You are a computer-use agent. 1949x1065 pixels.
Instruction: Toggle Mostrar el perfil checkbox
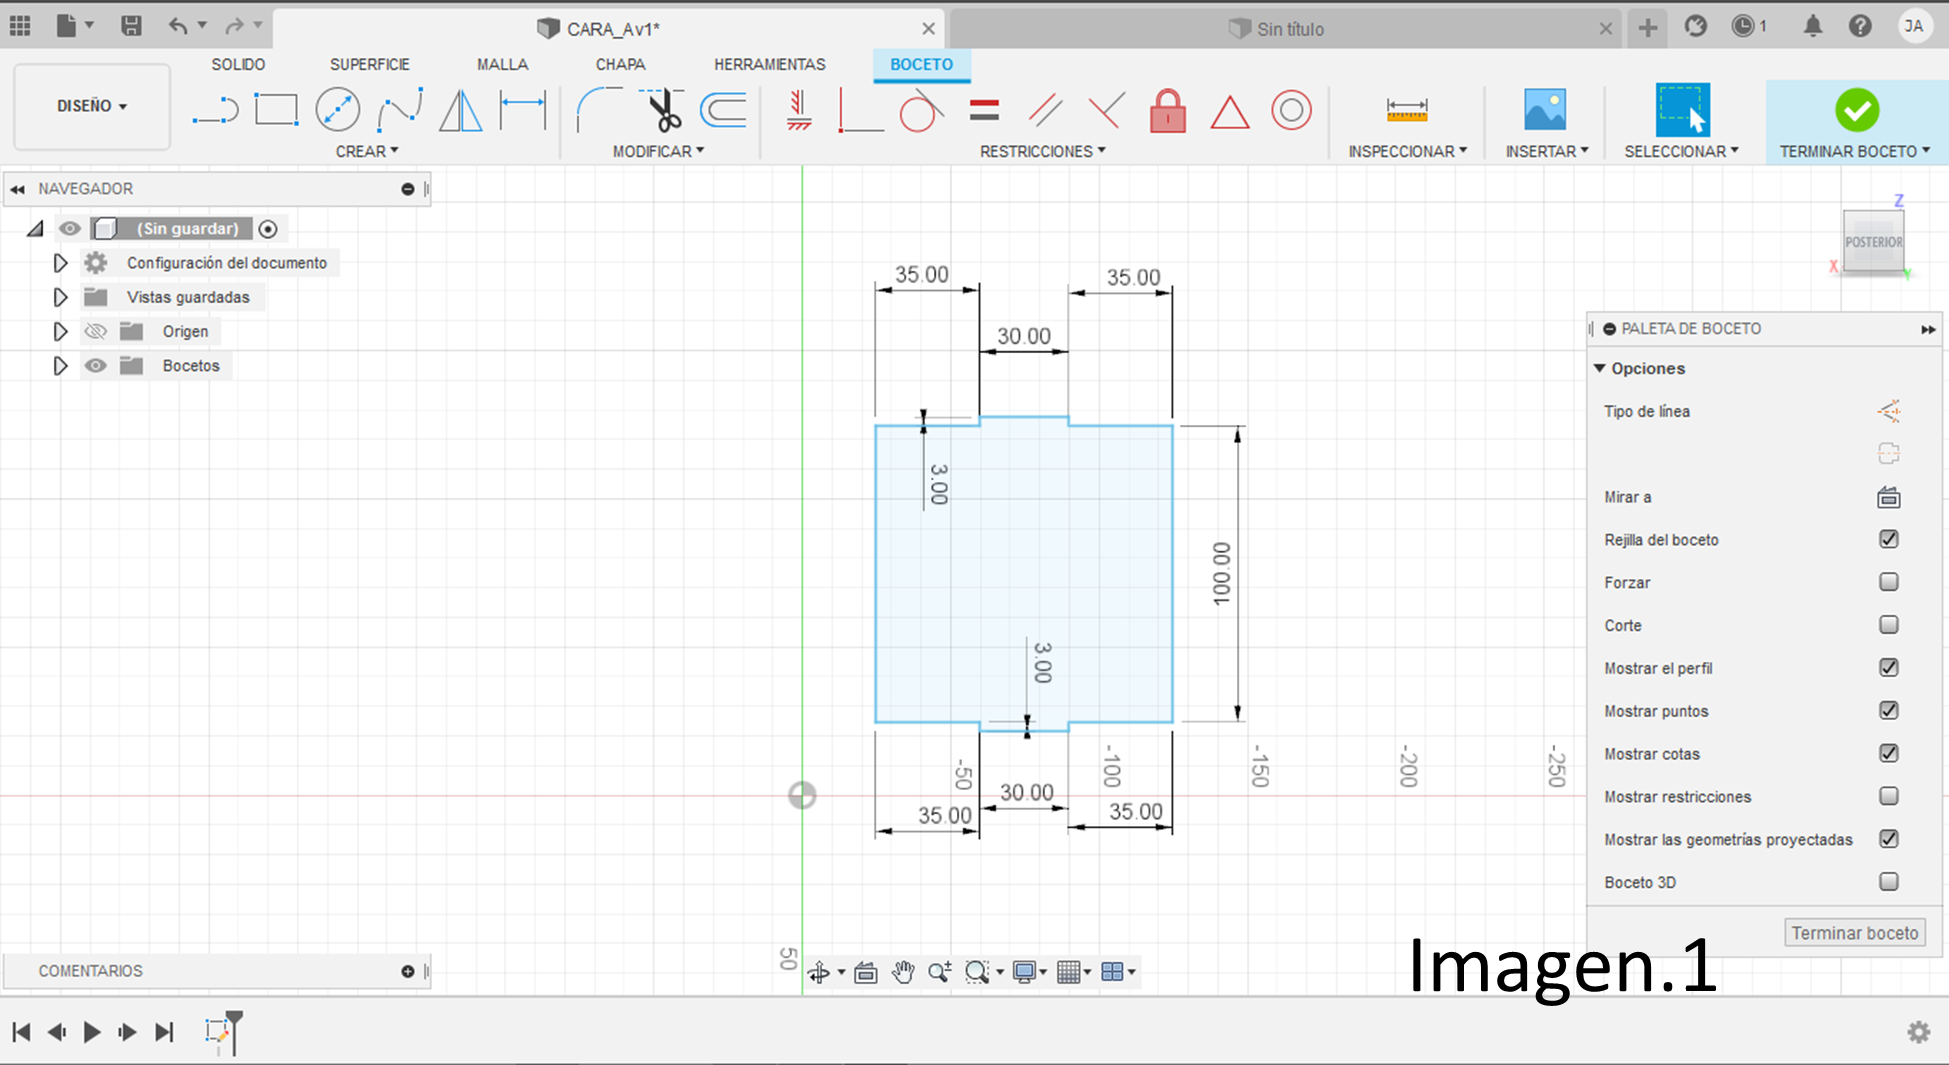pyautogui.click(x=1888, y=668)
